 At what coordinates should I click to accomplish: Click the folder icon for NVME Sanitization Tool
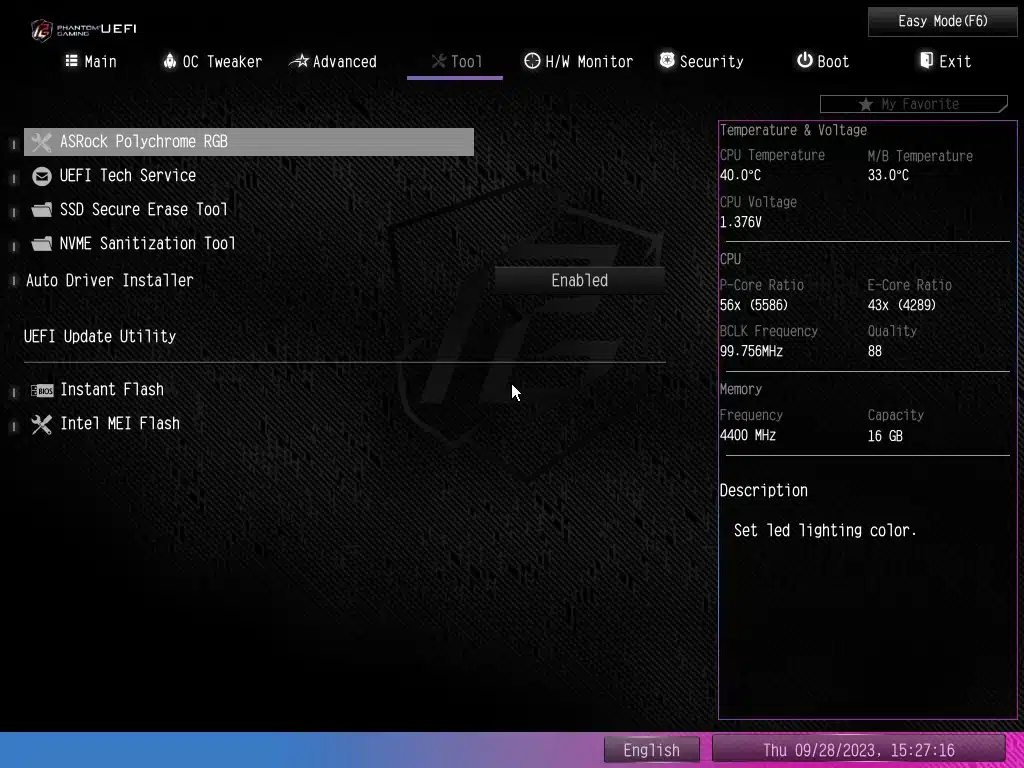click(41, 244)
